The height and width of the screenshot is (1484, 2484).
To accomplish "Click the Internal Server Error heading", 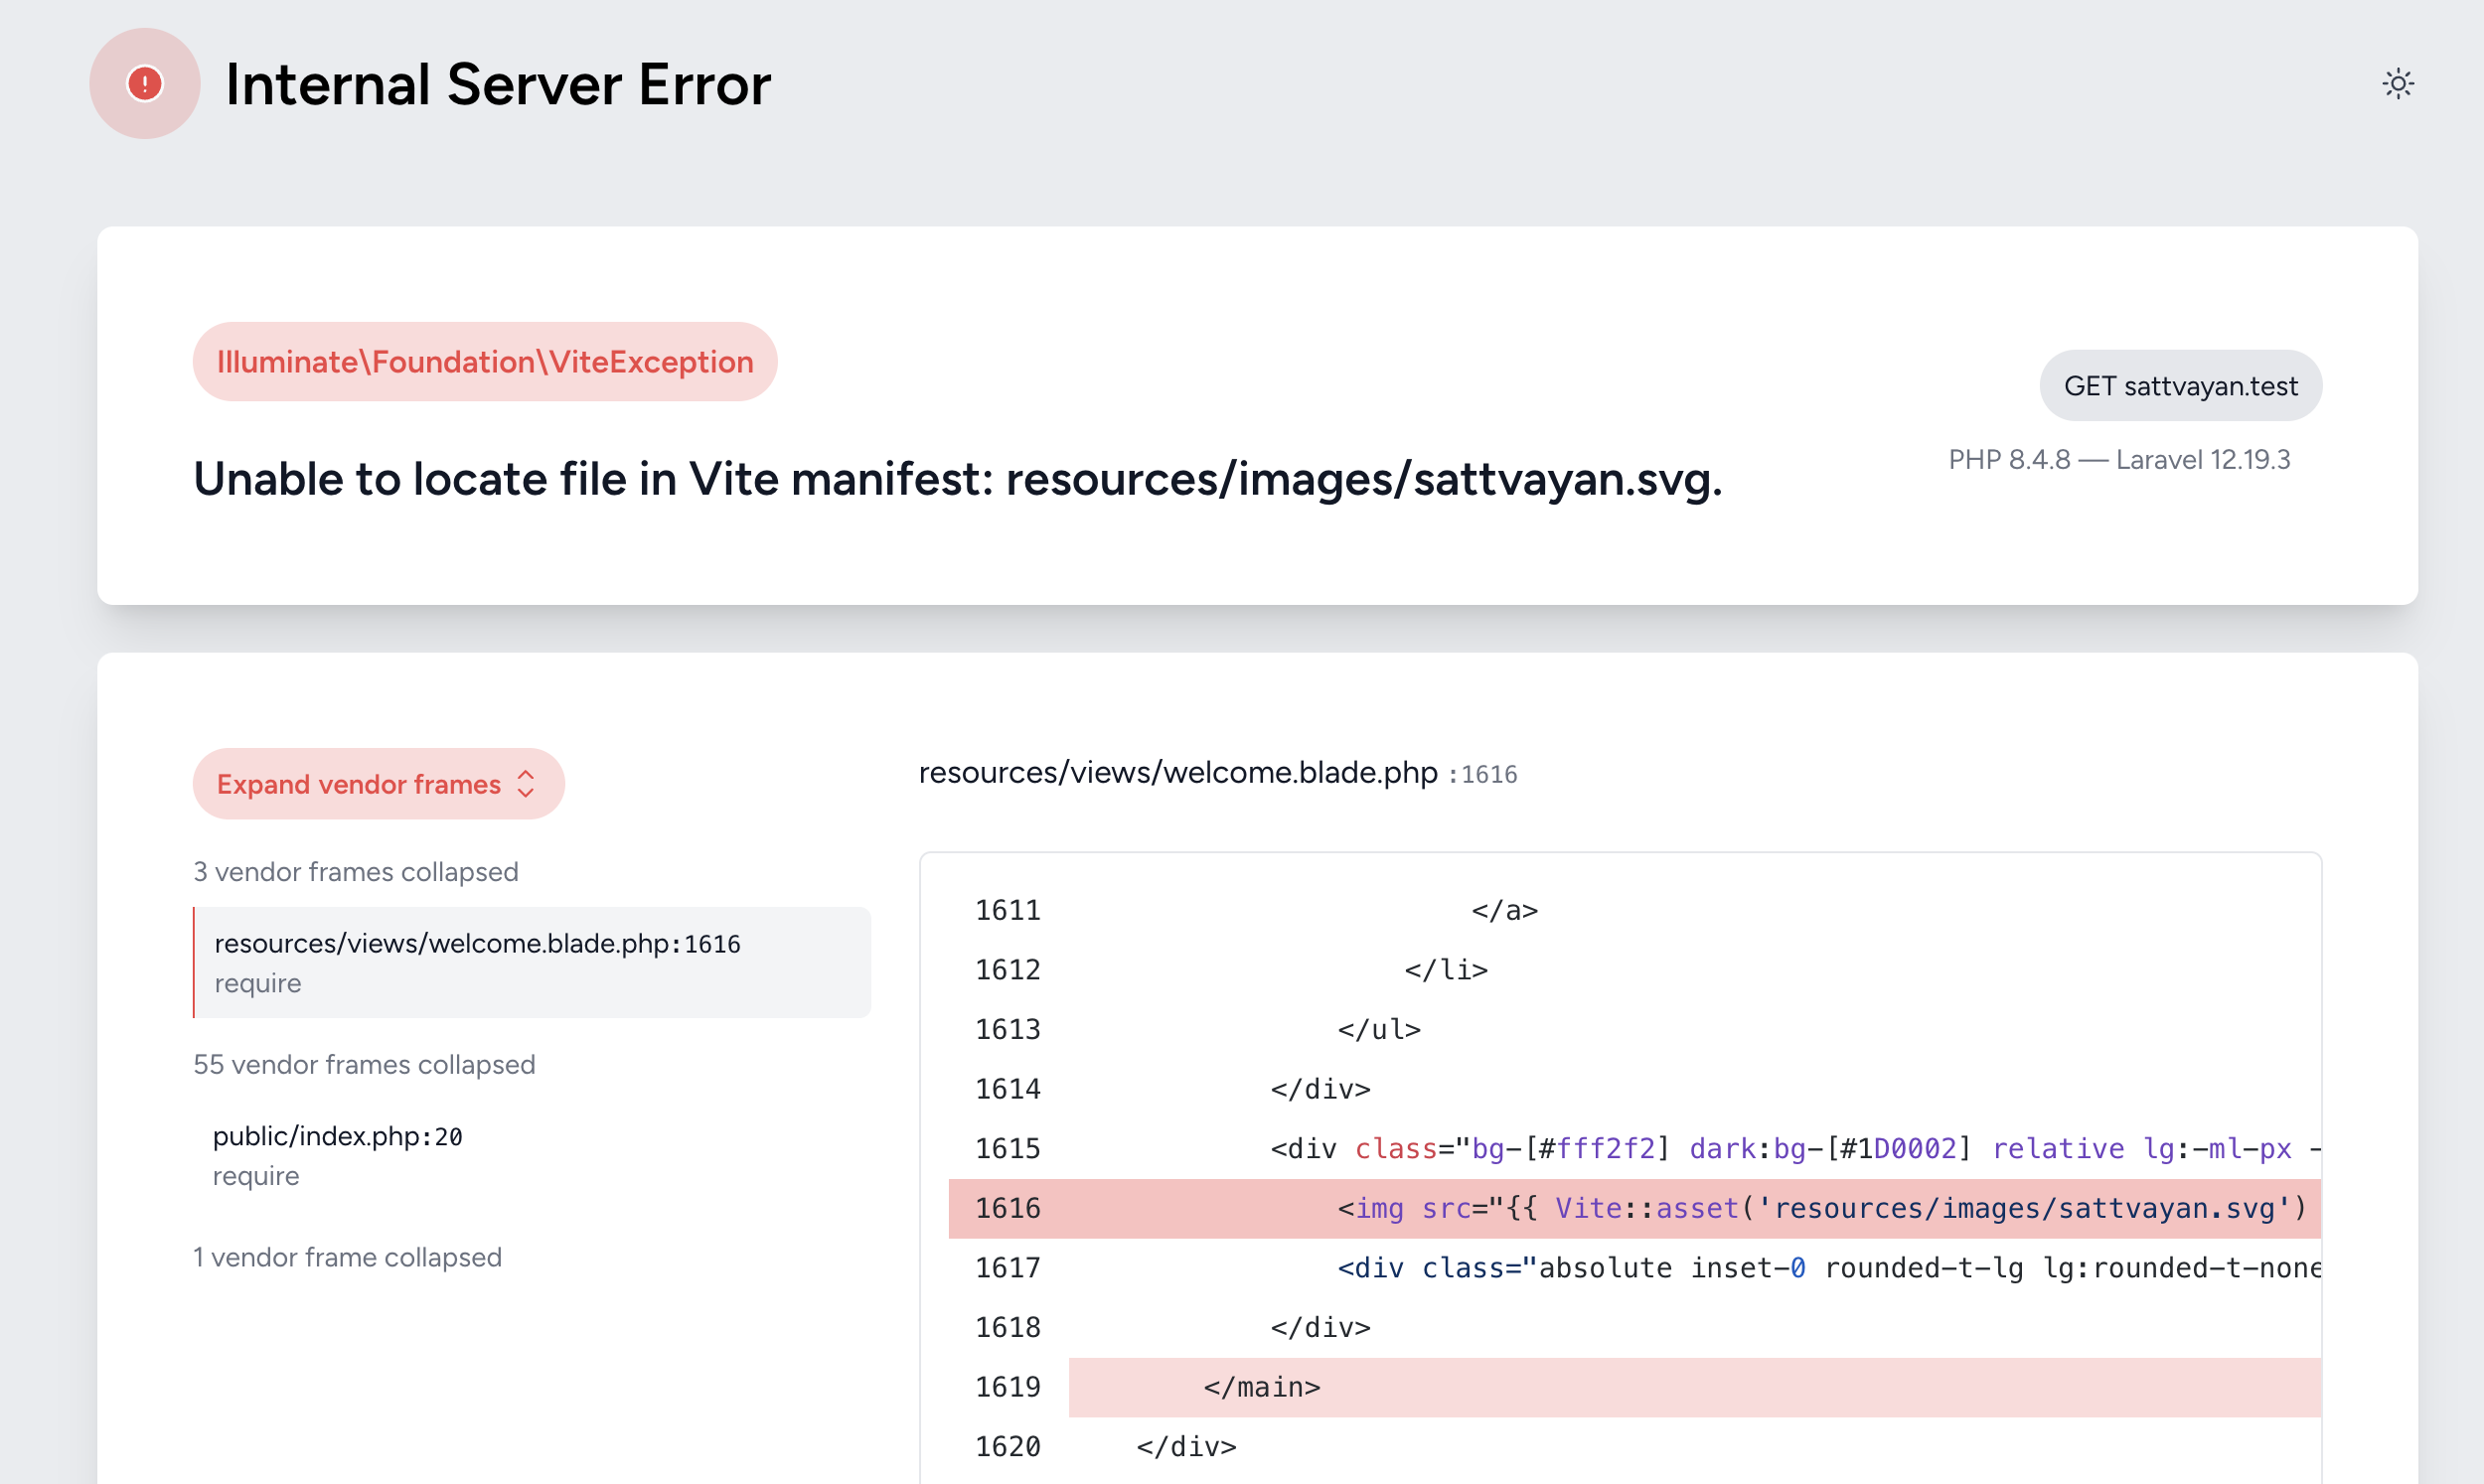I will [x=498, y=85].
